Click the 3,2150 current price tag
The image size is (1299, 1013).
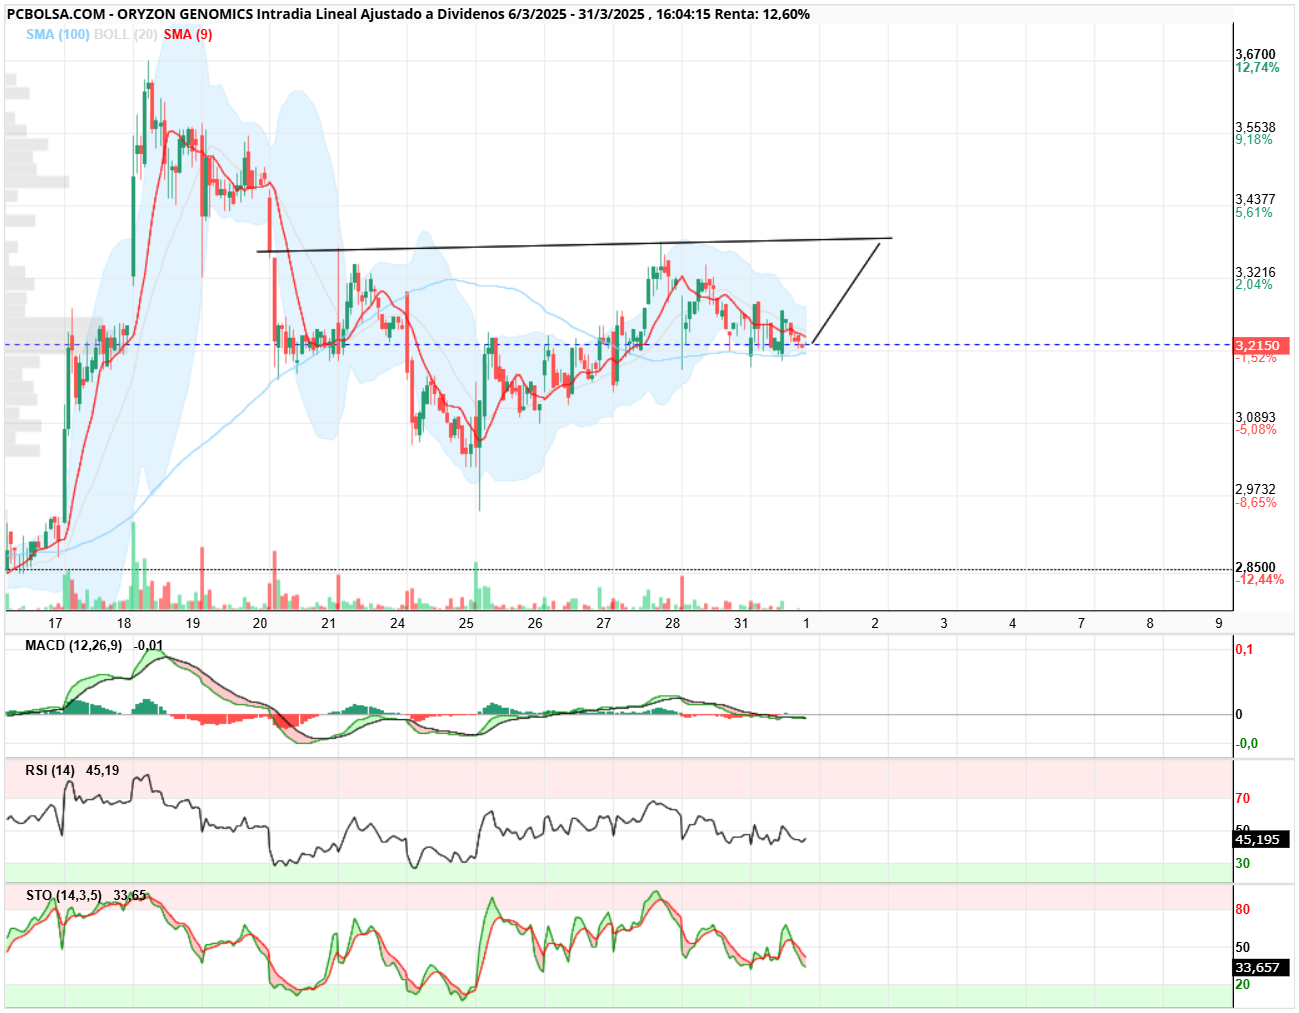(1262, 345)
